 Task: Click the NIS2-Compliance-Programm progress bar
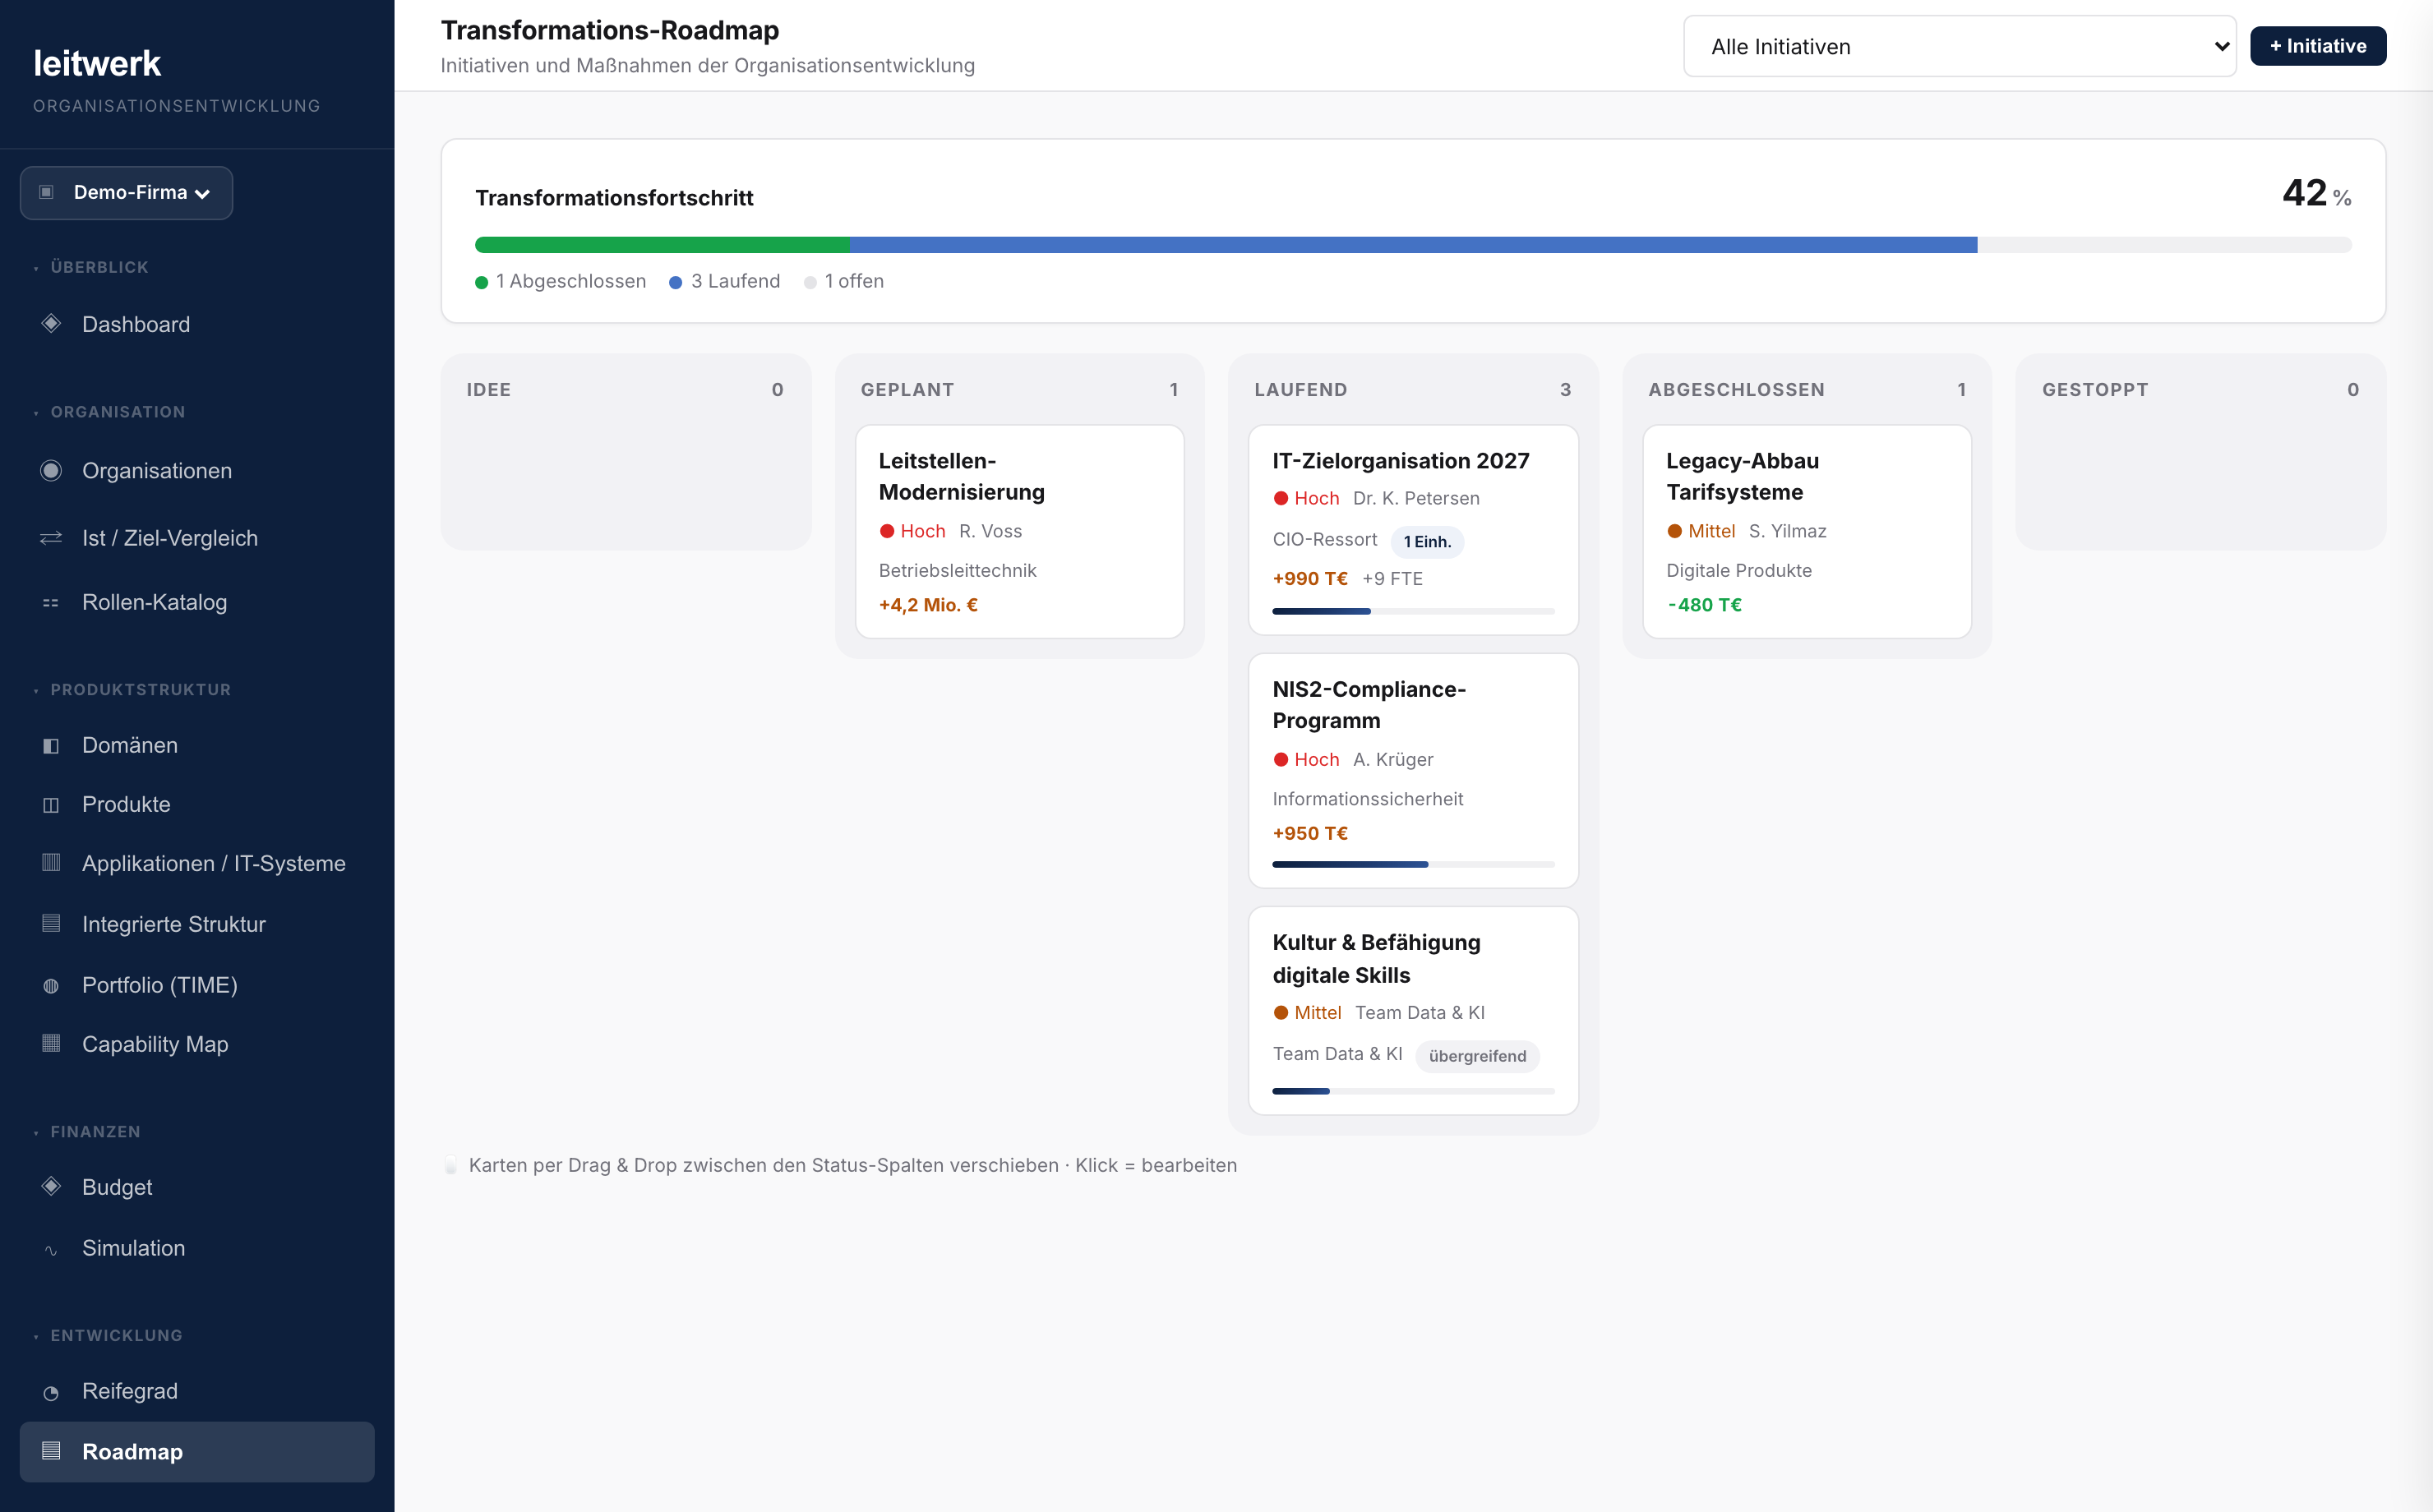[x=1413, y=864]
